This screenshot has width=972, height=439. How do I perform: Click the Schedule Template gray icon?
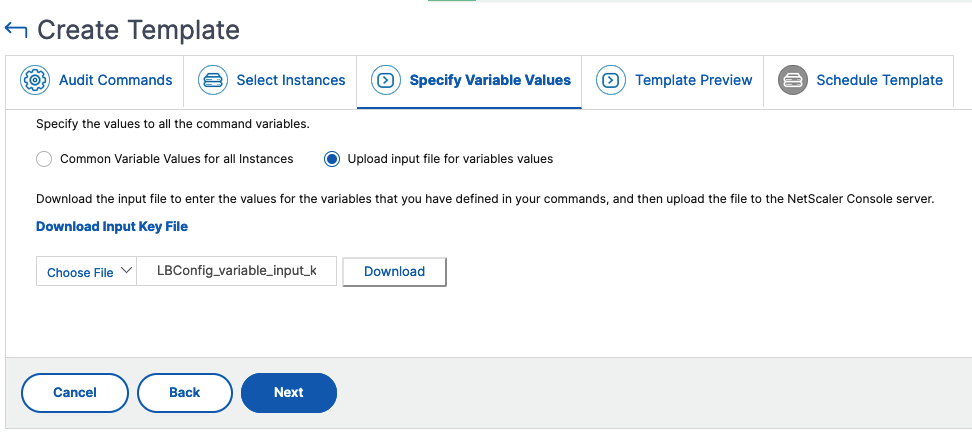click(793, 80)
